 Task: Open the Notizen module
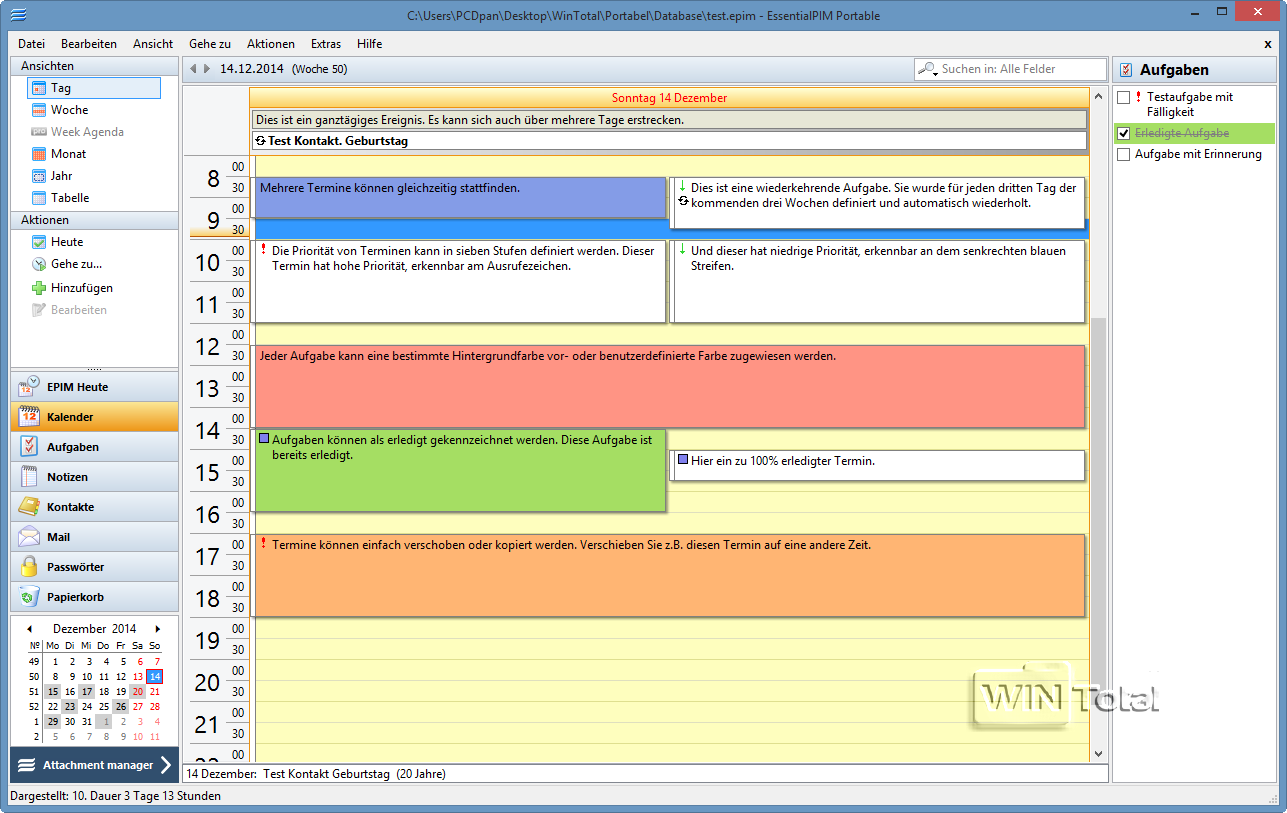94,477
